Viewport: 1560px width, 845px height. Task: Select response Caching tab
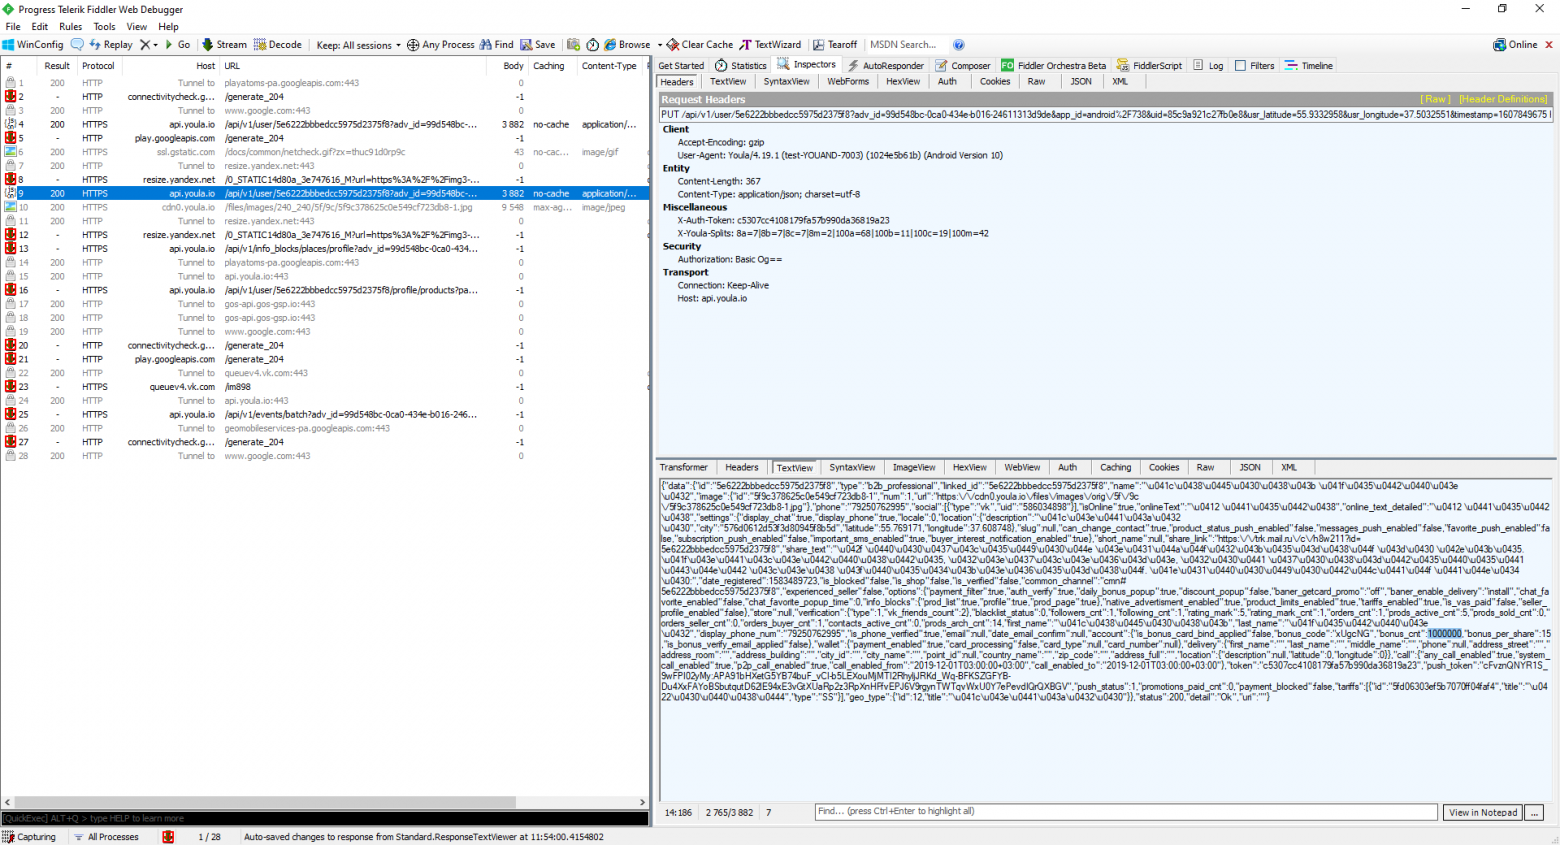tap(1116, 468)
